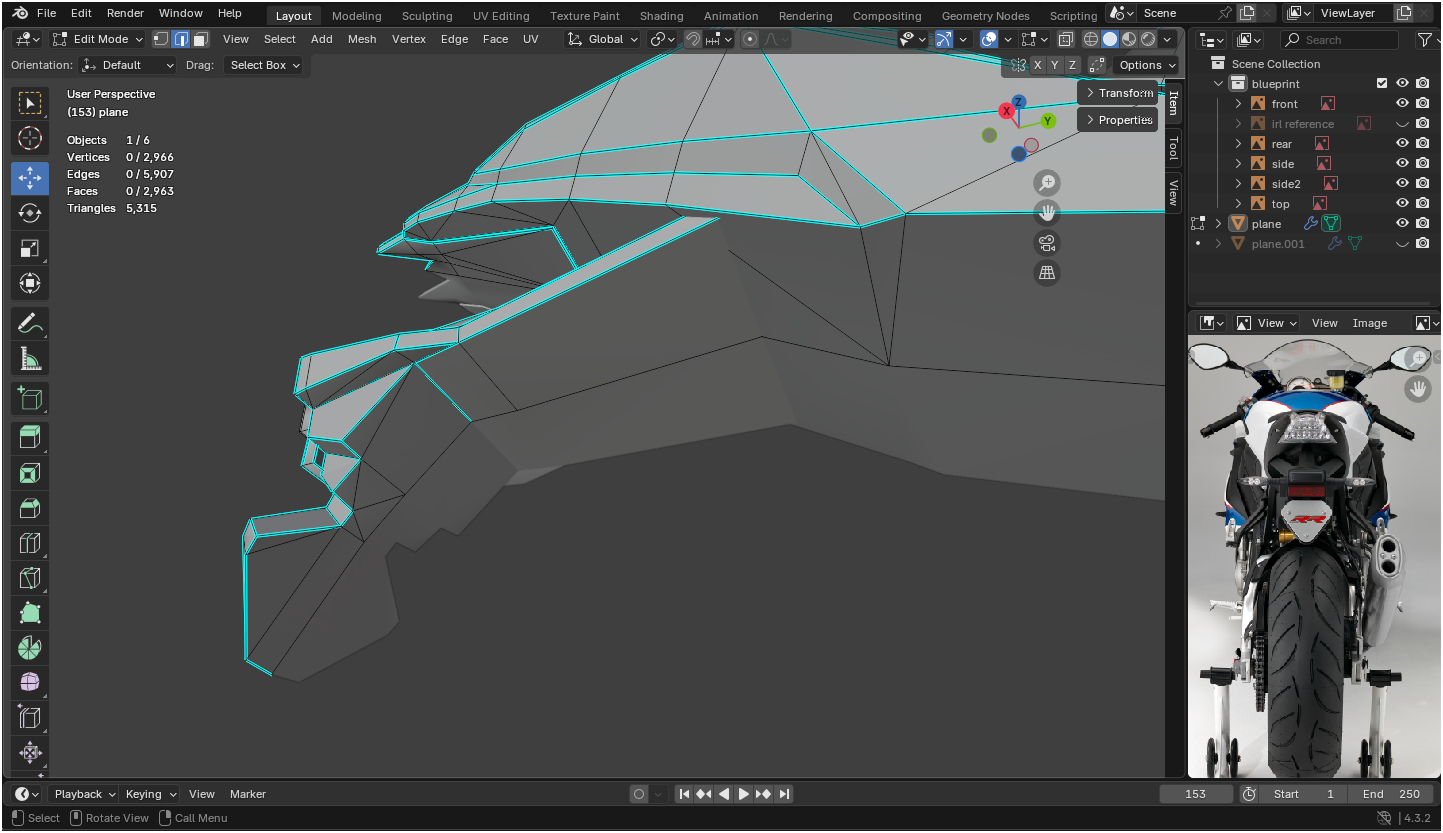Select the Move tool
The image size is (1443, 833).
(x=30, y=178)
